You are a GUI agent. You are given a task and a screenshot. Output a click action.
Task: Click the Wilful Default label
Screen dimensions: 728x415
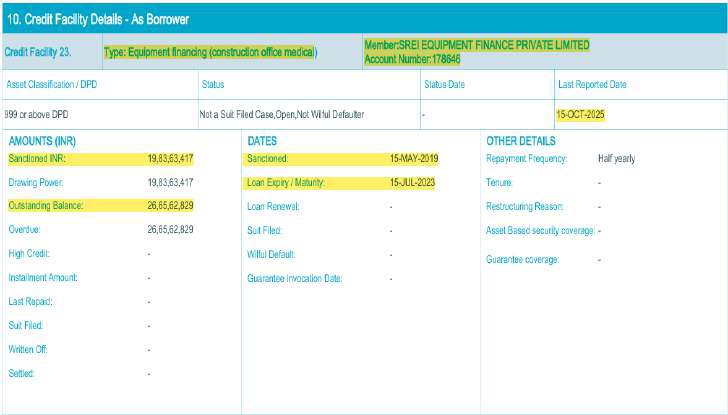[x=271, y=254]
